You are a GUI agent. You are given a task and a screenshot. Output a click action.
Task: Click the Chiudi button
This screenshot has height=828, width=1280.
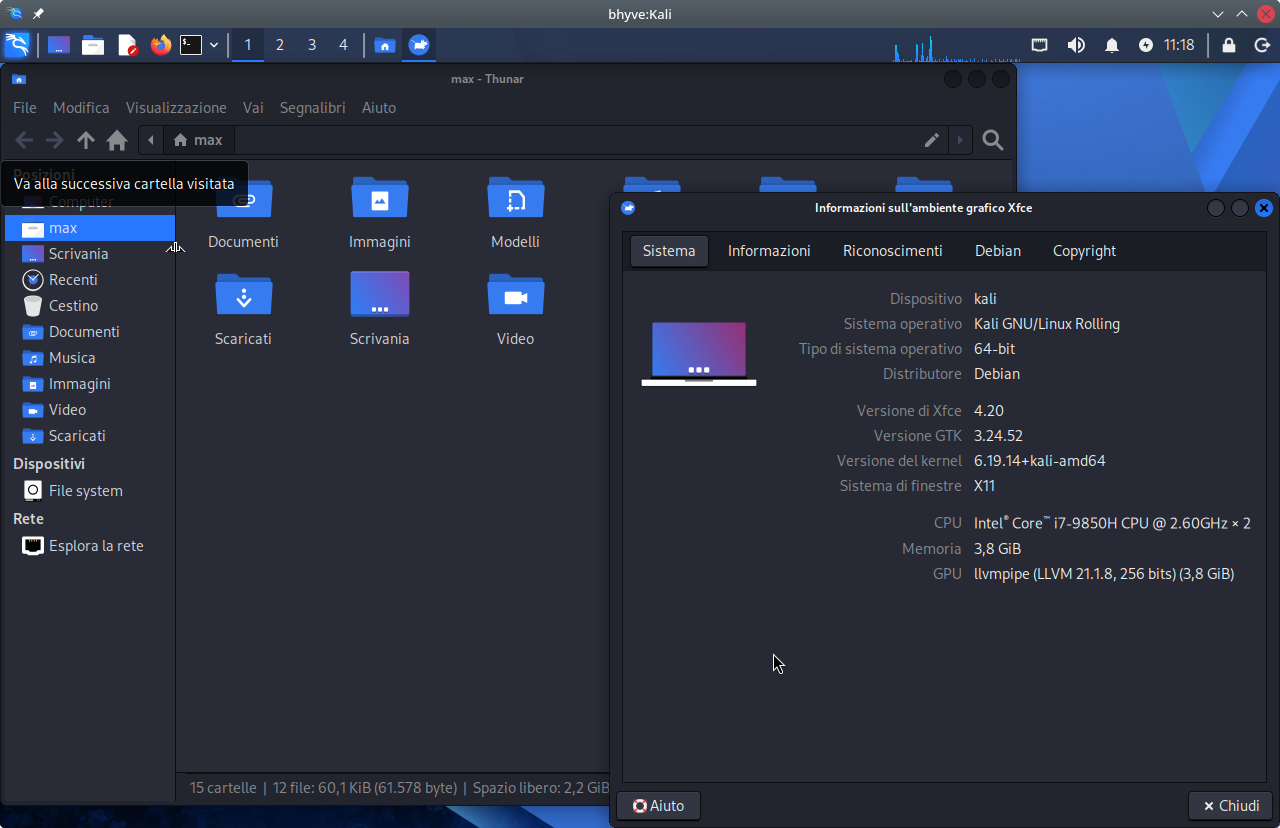click(1230, 806)
